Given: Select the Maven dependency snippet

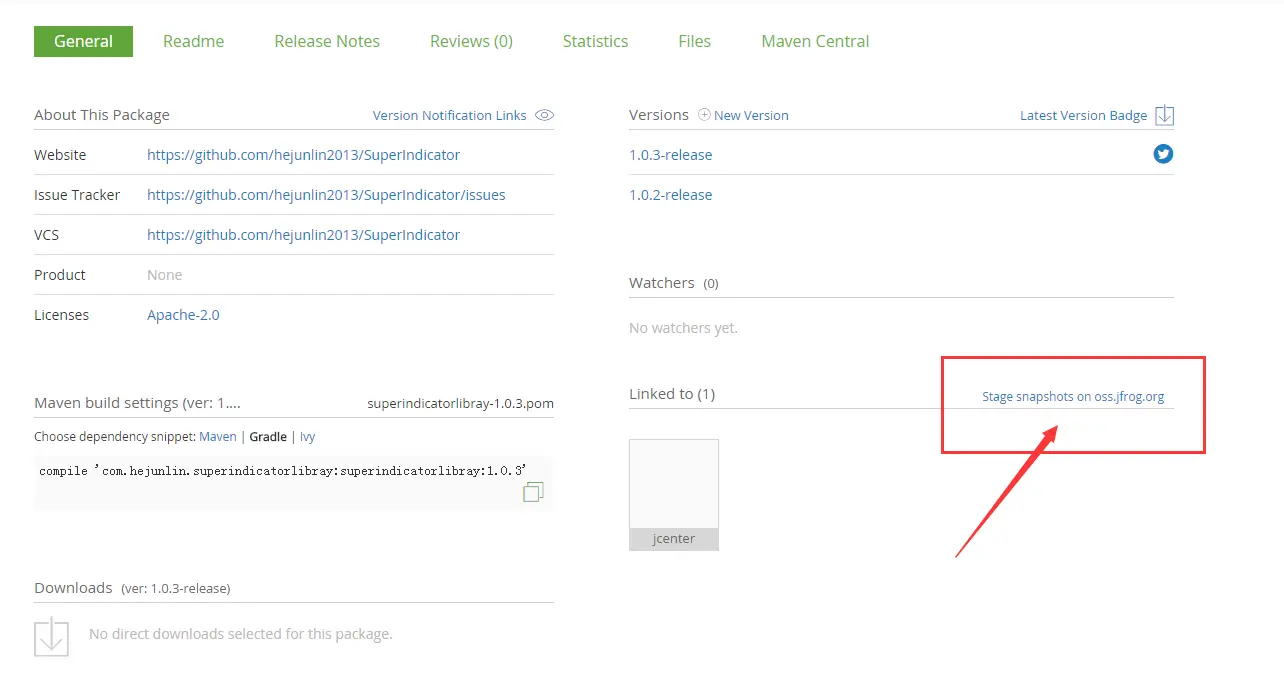Looking at the screenshot, I should 218,437.
